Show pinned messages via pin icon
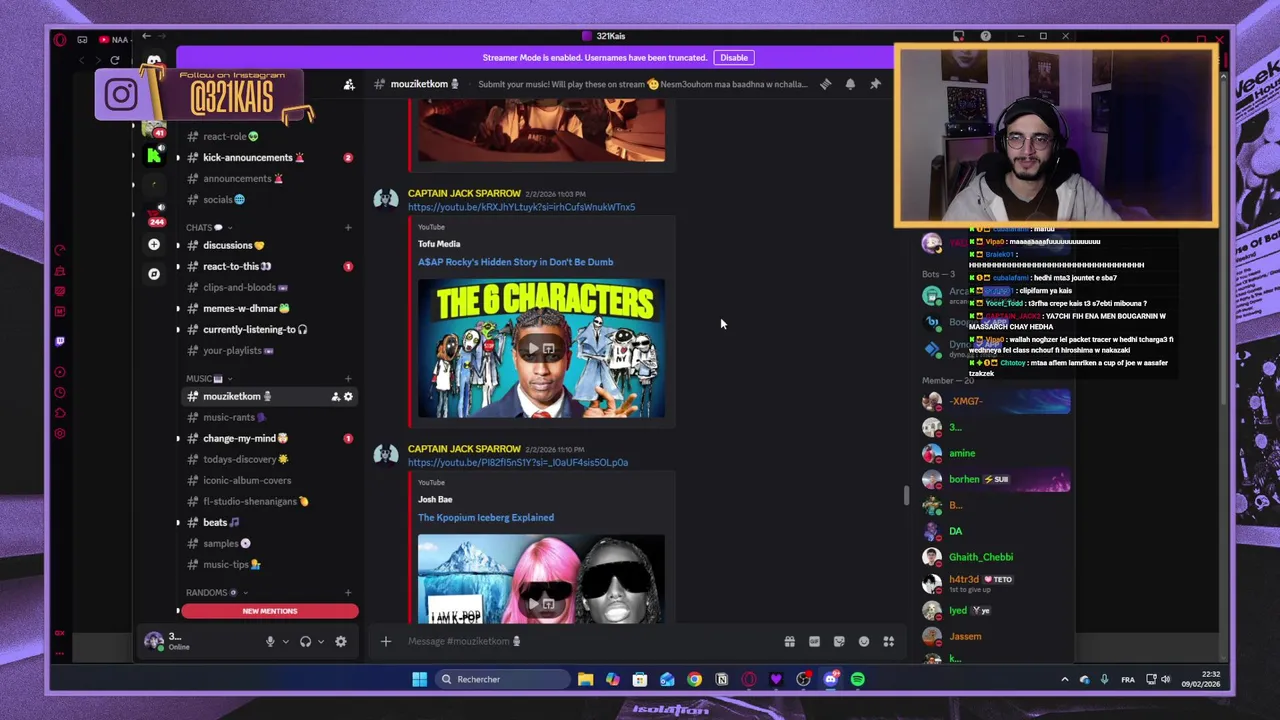This screenshot has width=1280, height=720. click(875, 85)
